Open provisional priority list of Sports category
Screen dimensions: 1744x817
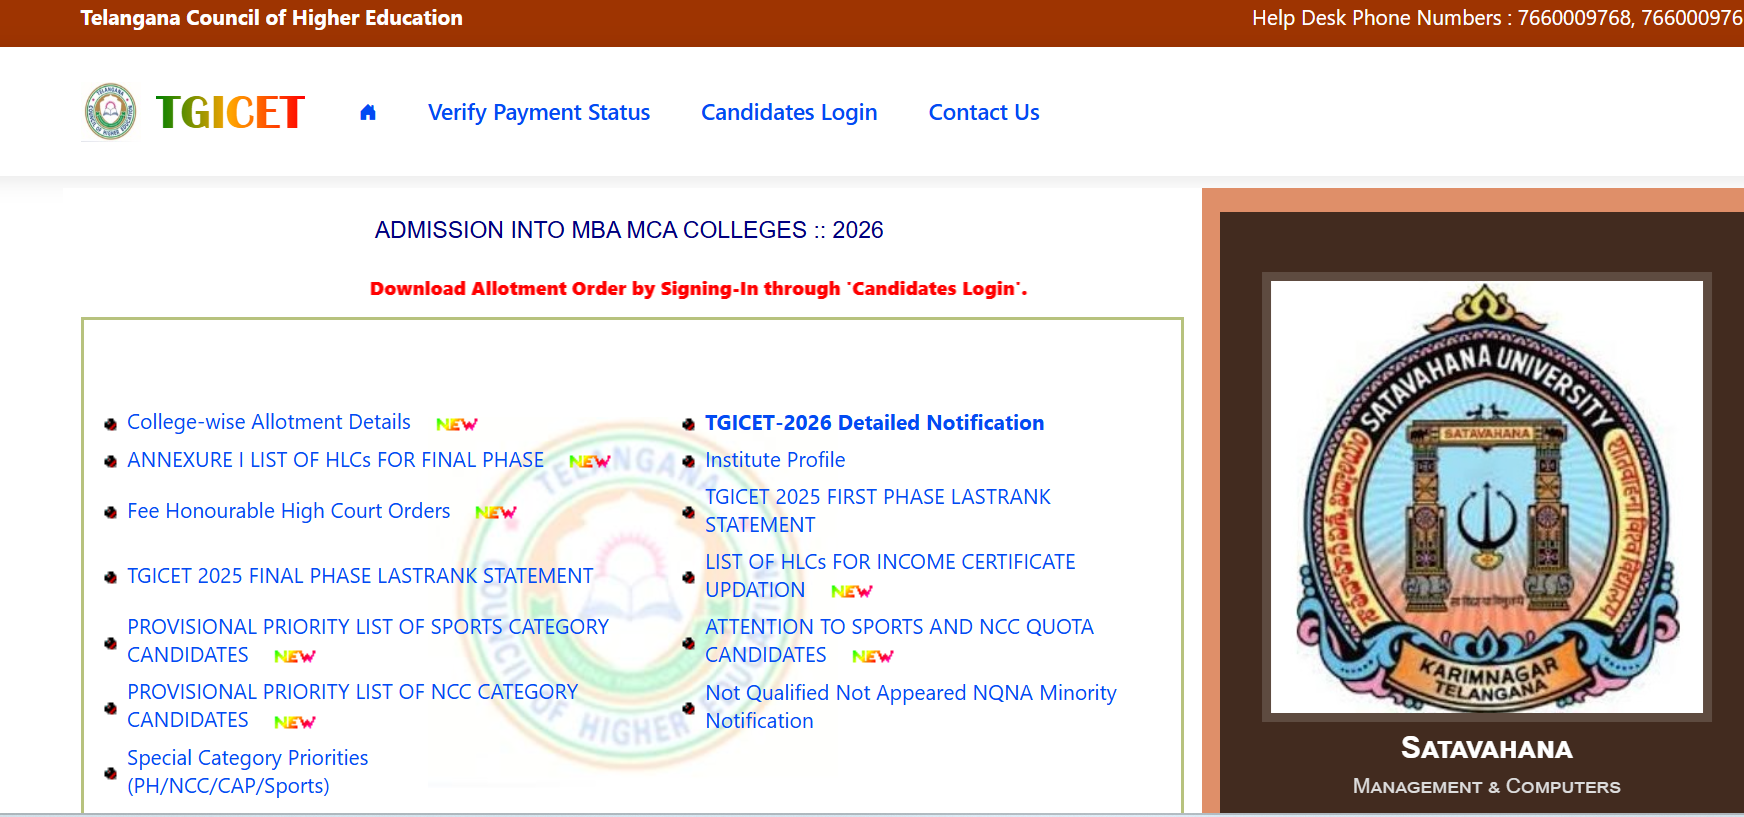click(x=368, y=641)
